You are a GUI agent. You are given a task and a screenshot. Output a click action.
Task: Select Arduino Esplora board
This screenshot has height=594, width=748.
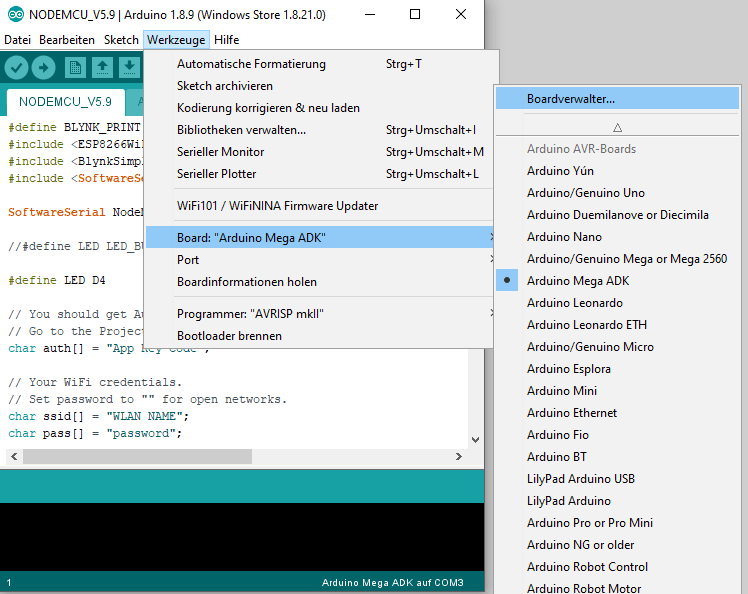coord(617,368)
